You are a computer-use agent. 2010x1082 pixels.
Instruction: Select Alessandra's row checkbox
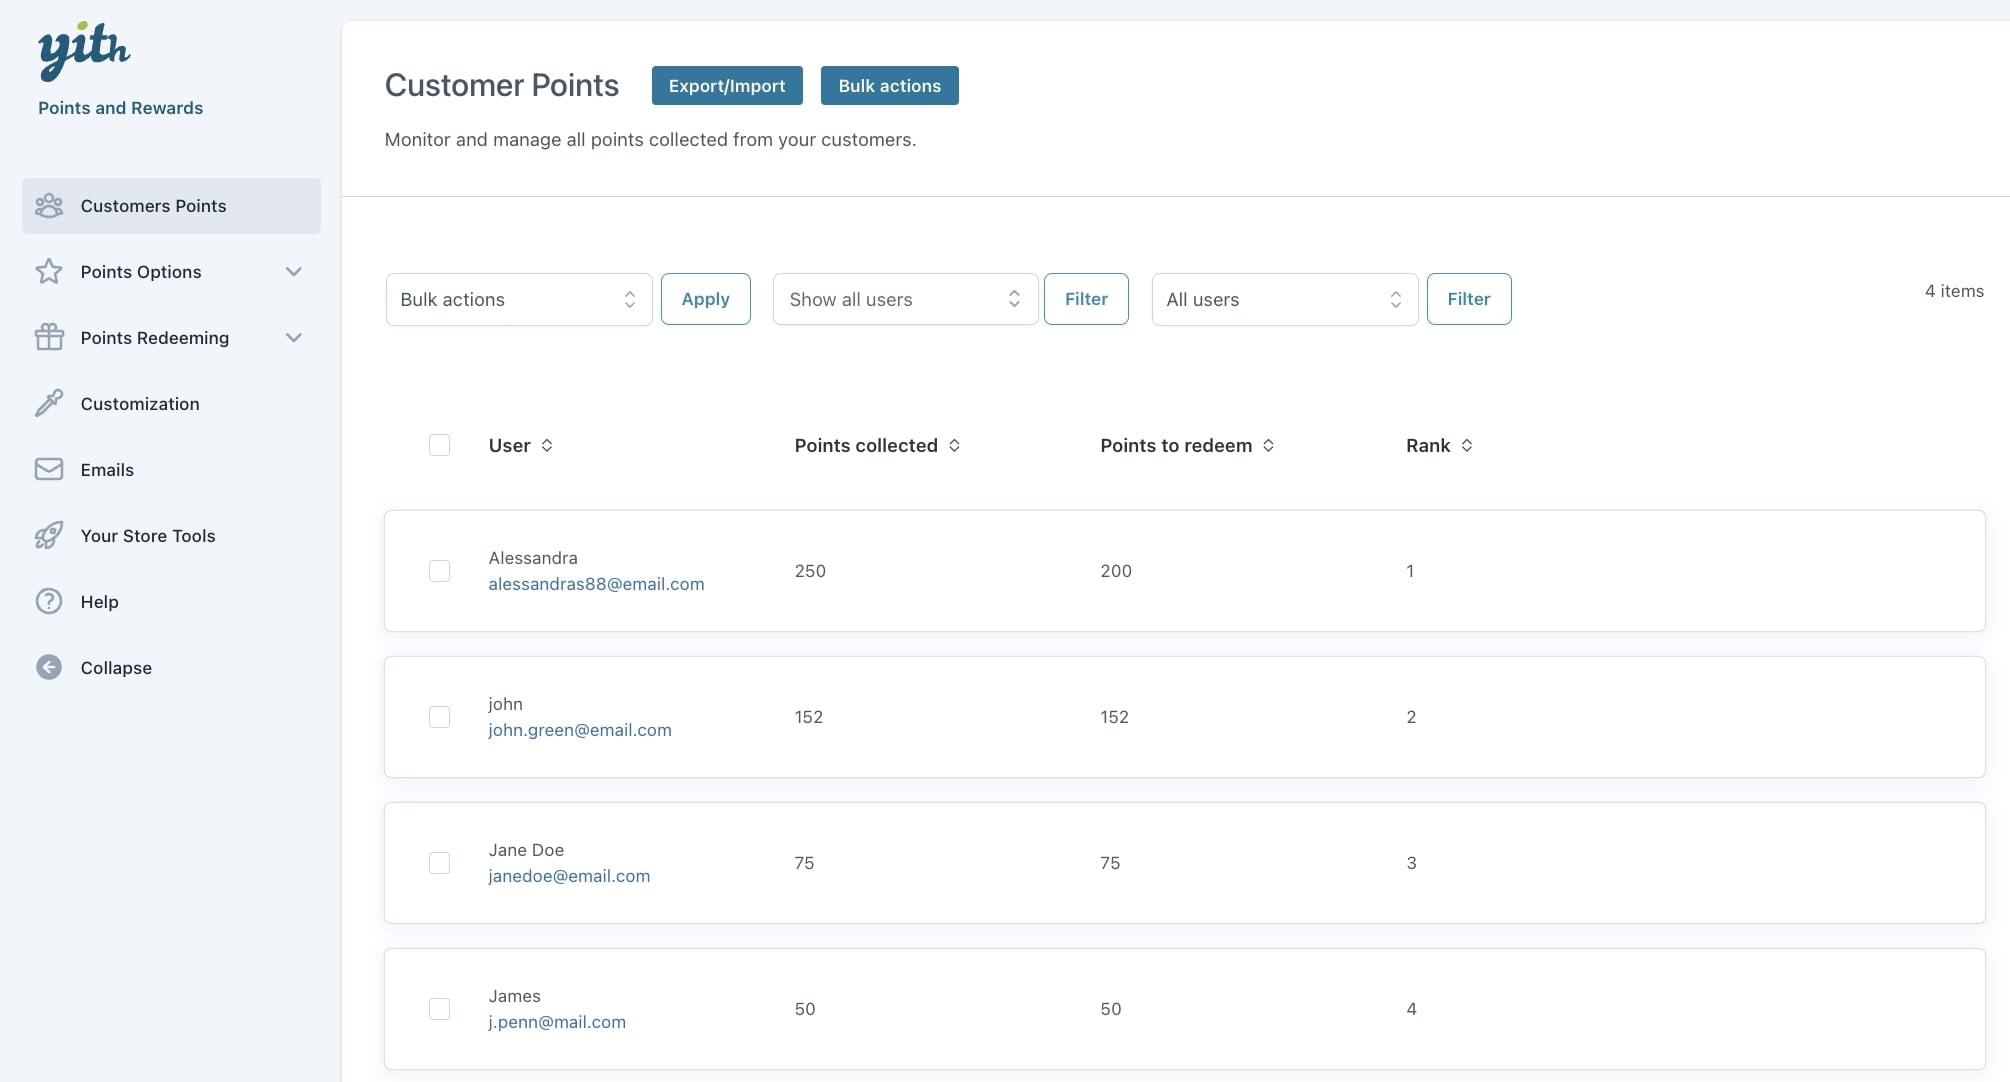coord(439,571)
